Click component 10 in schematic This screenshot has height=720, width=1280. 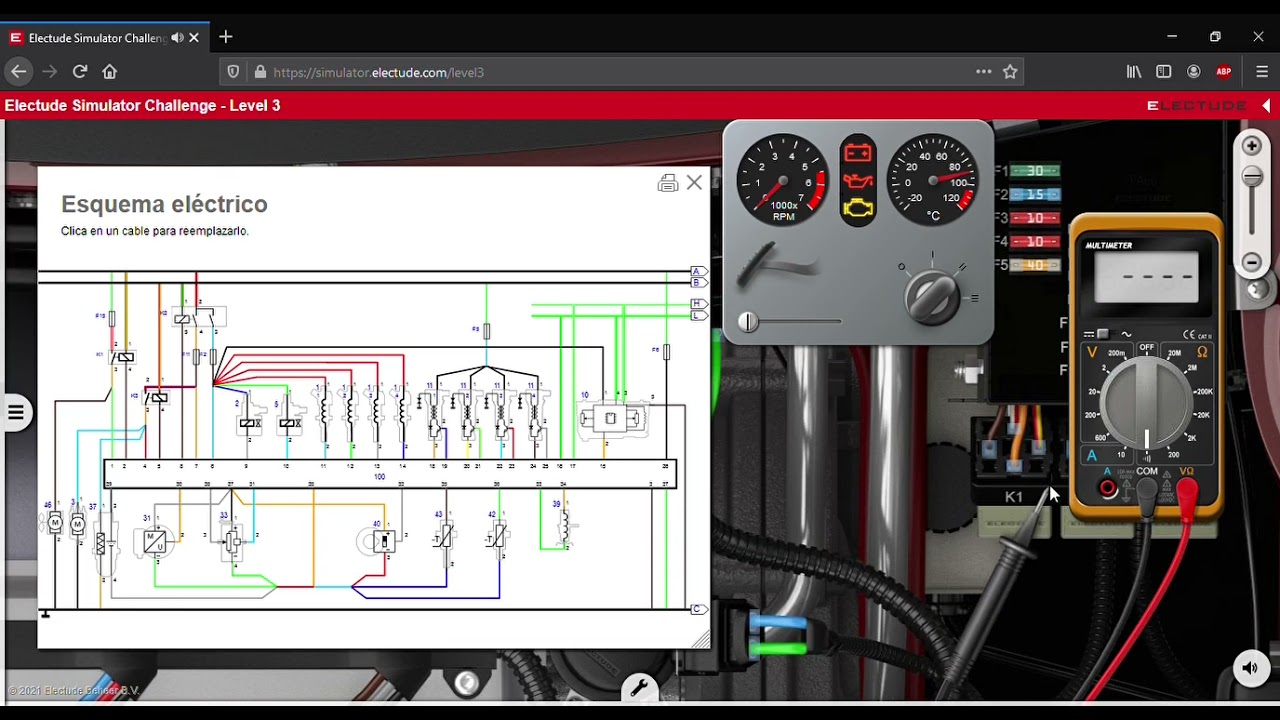611,419
